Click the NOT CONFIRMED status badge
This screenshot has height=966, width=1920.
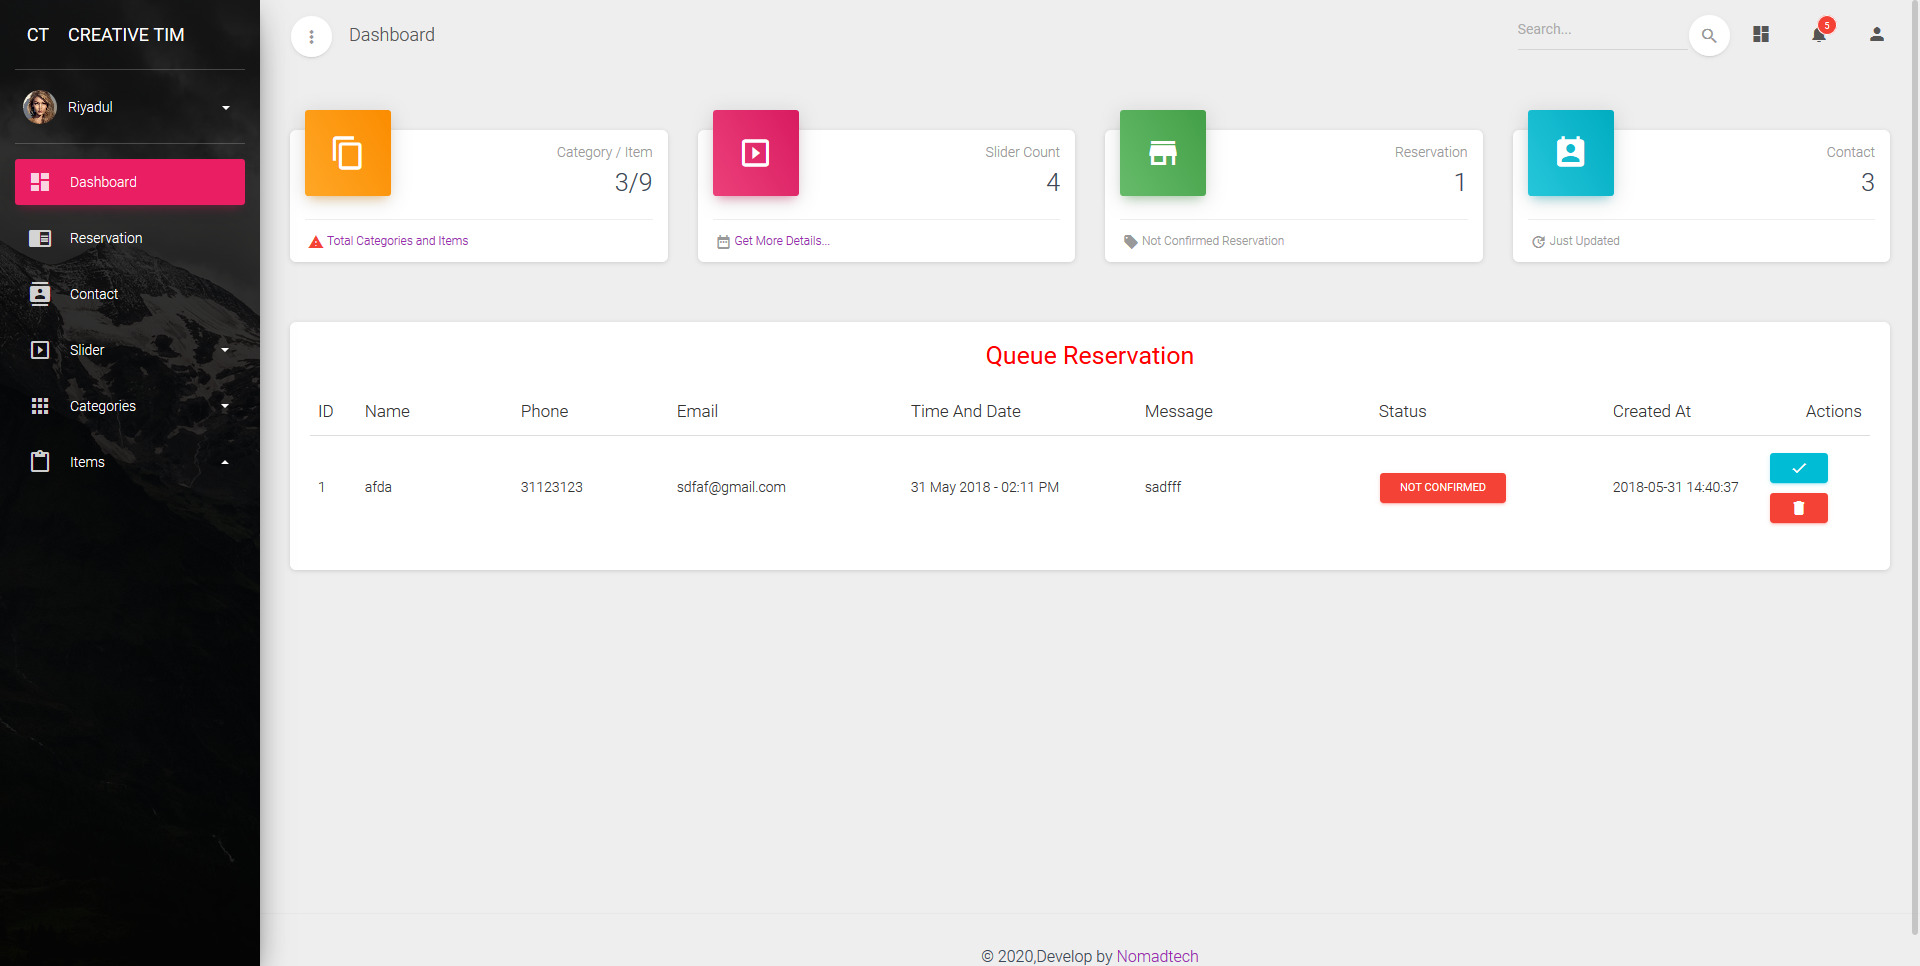click(1442, 488)
